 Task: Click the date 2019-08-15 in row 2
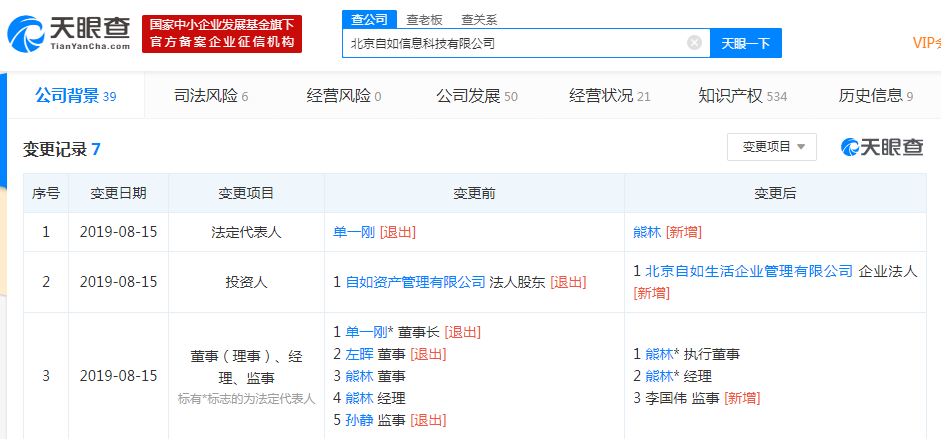click(118, 282)
